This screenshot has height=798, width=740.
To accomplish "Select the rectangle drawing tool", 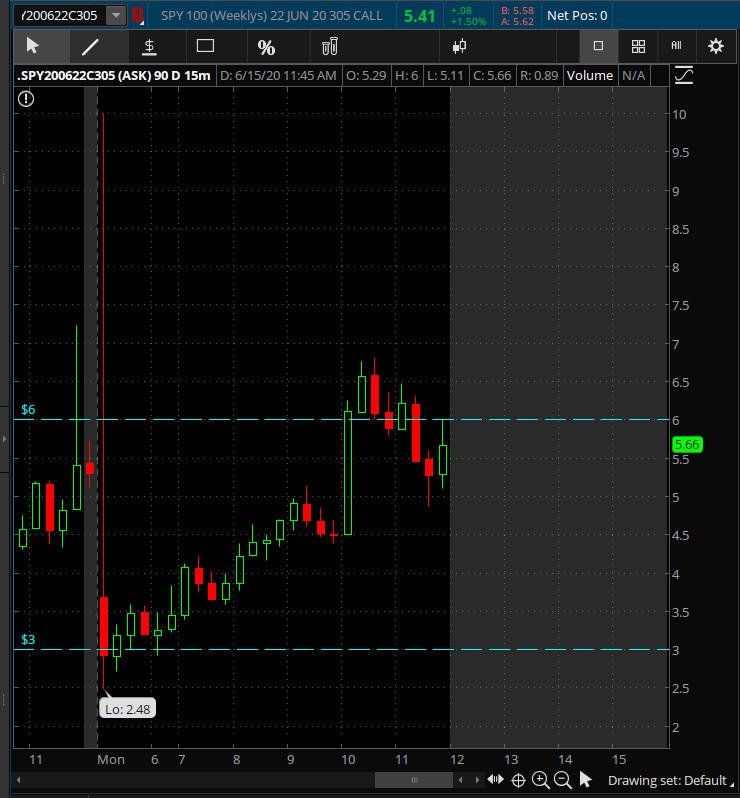I will click(206, 46).
